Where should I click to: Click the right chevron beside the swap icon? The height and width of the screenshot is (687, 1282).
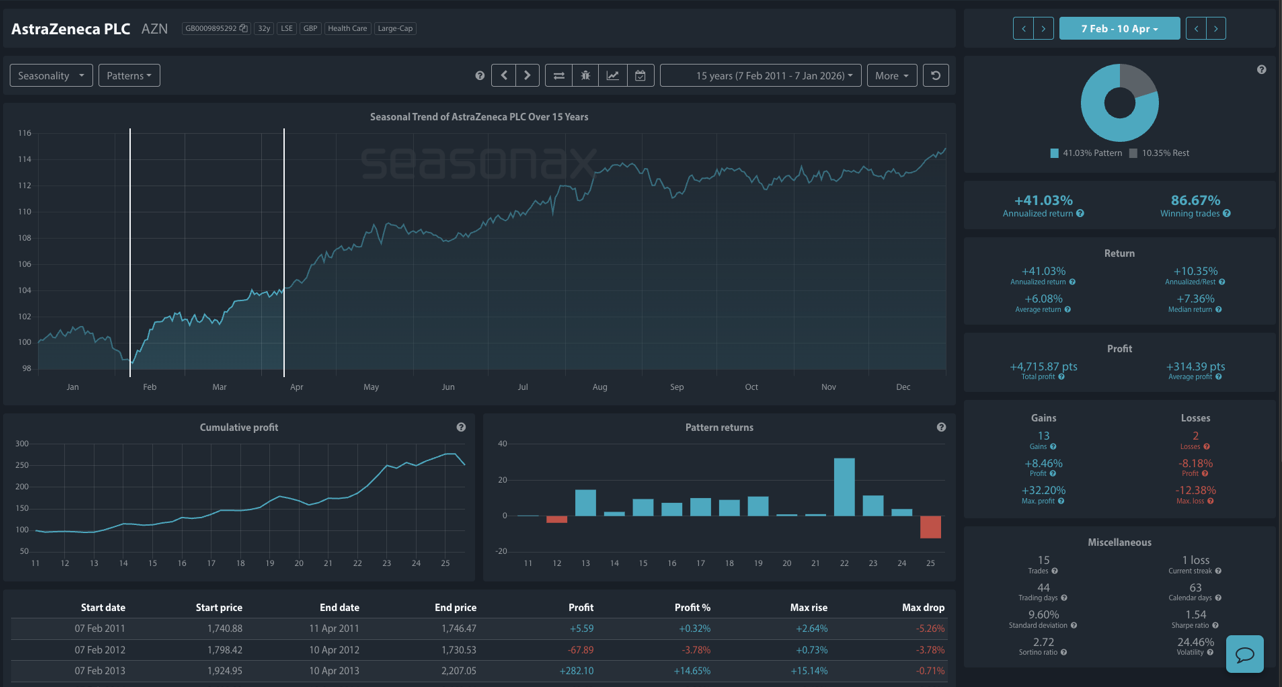[527, 76]
